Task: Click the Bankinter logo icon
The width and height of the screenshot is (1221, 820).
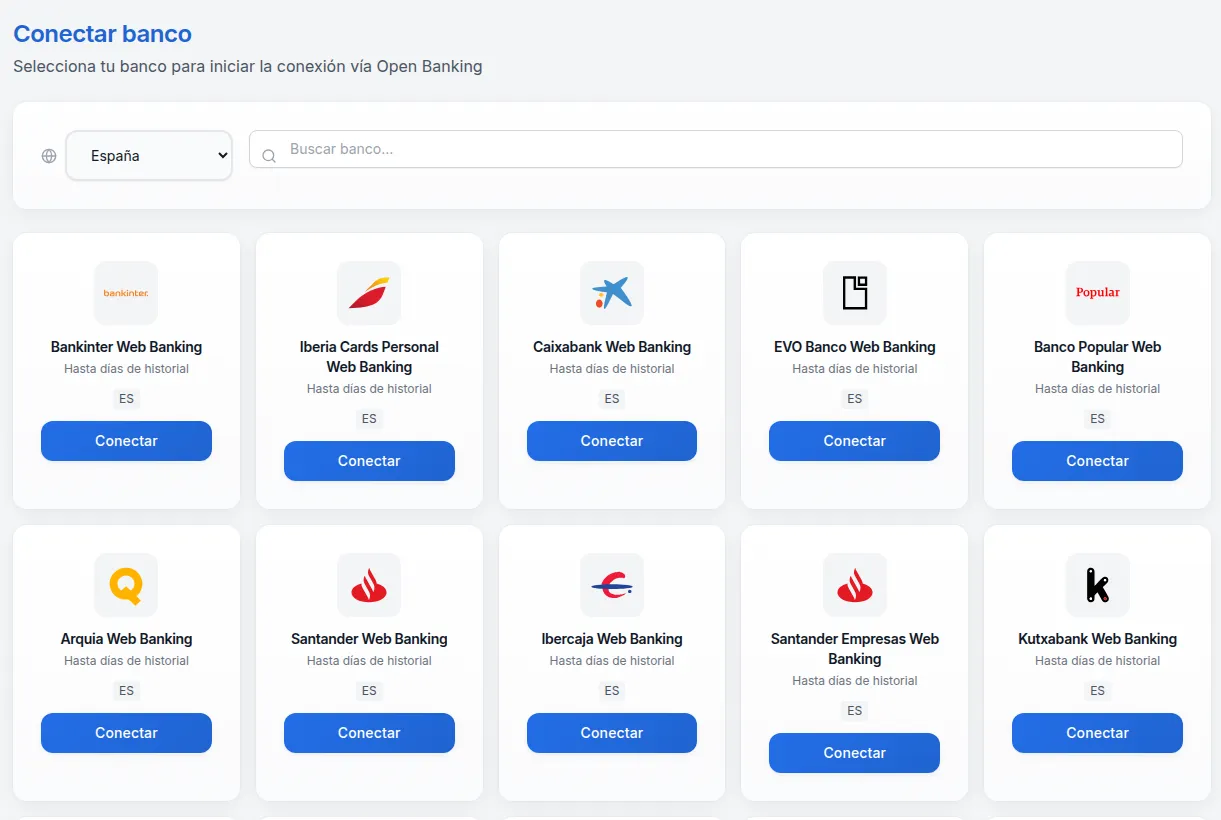Action: (x=126, y=293)
